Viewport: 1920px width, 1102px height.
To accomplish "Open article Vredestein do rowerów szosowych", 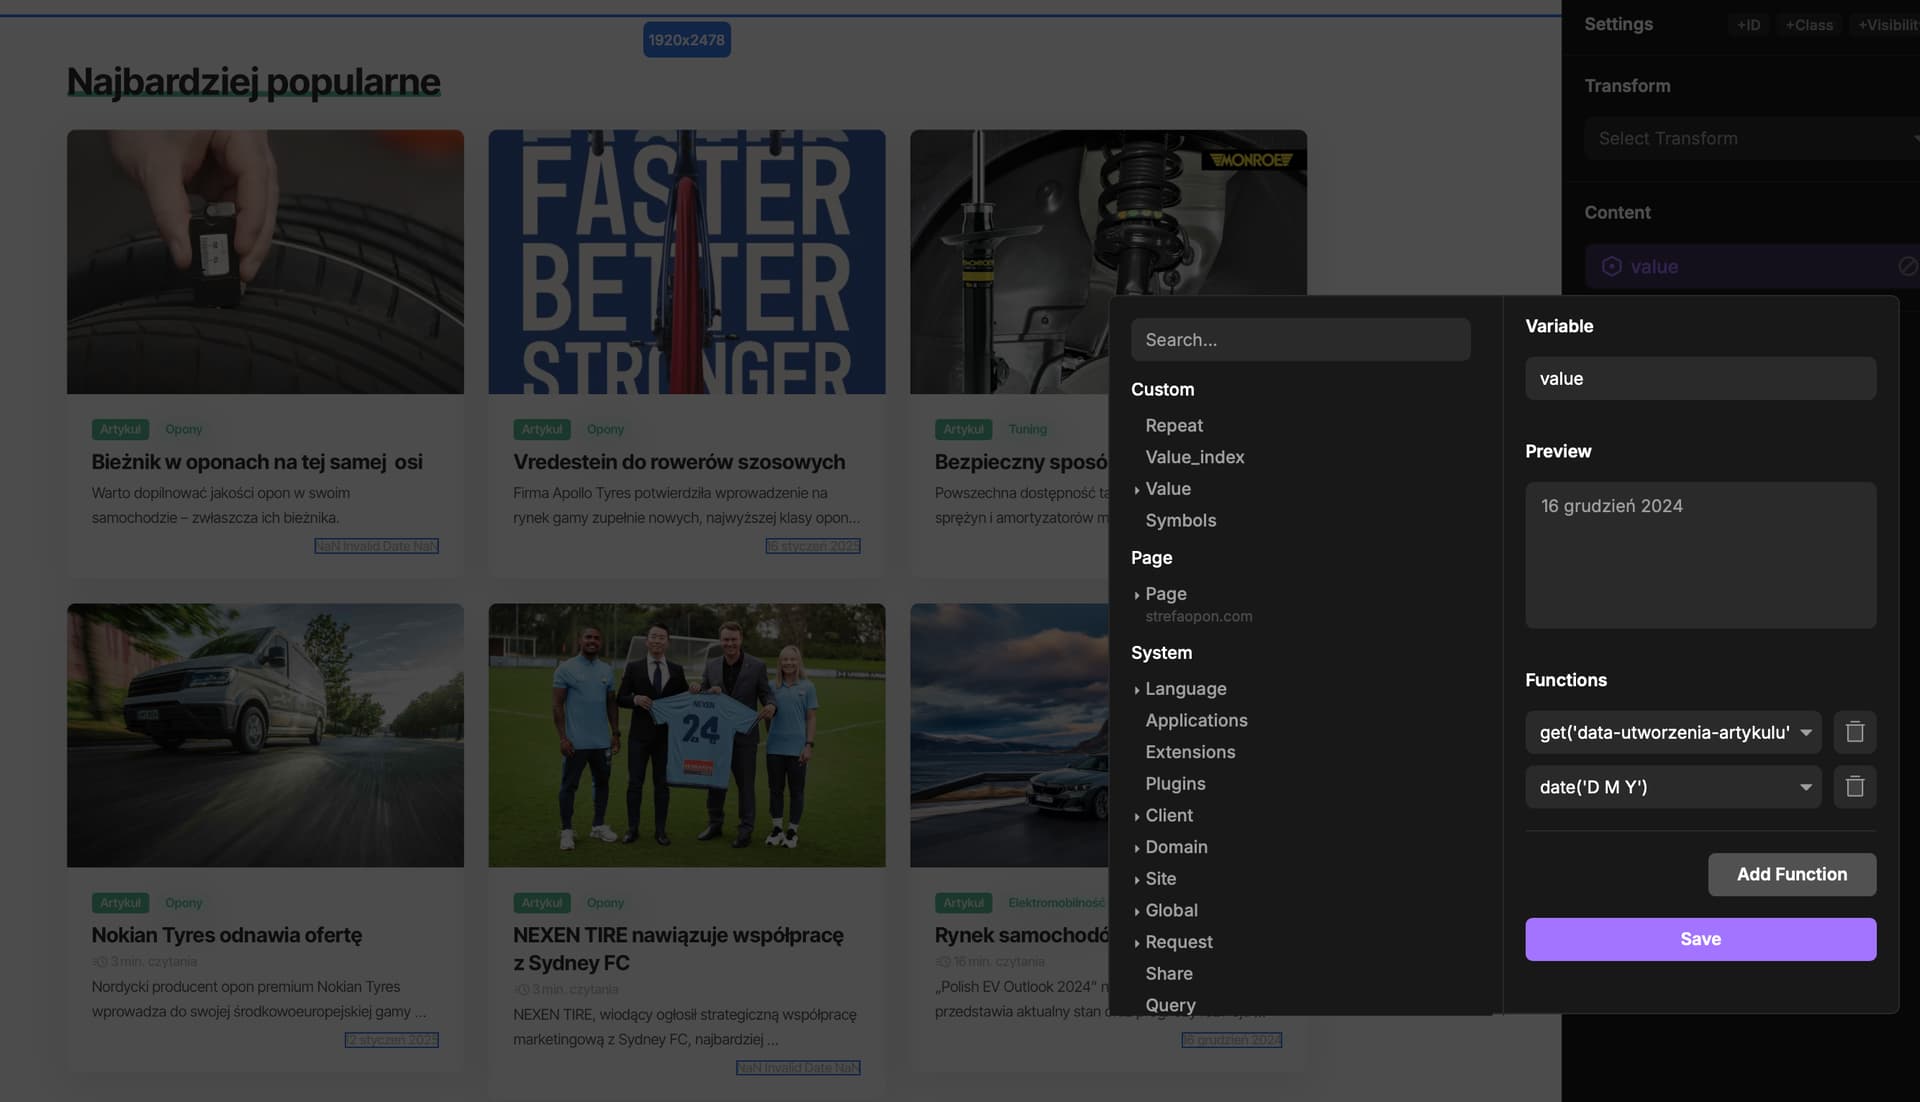I will click(679, 462).
